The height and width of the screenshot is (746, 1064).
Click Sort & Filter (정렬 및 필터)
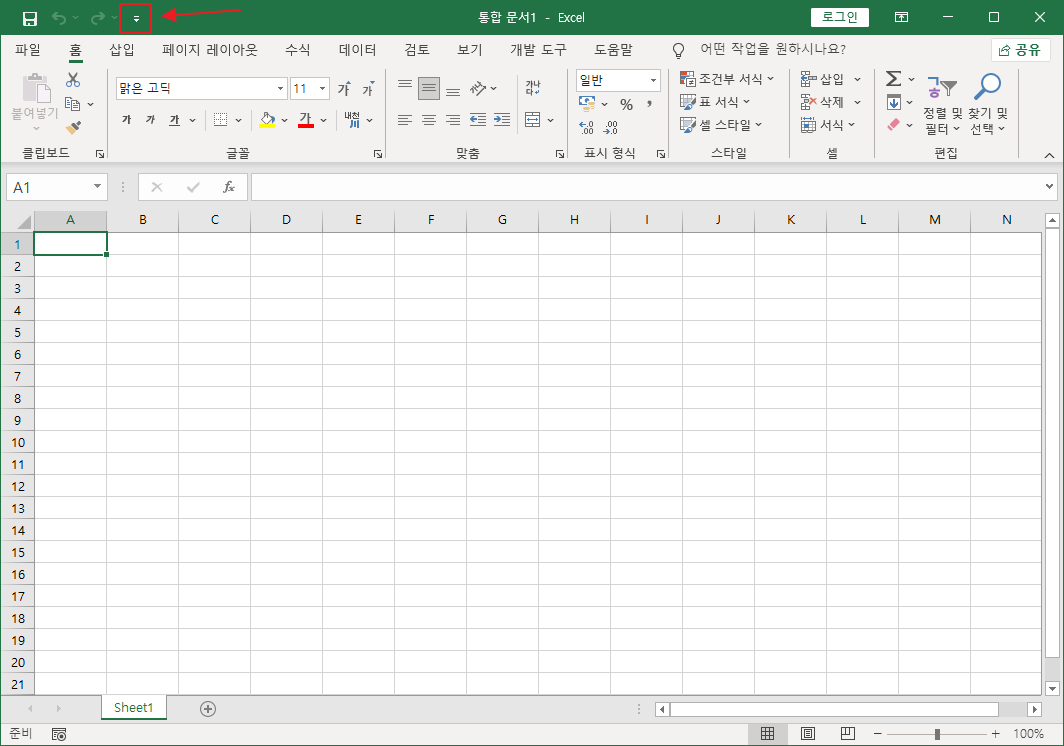pos(943,104)
